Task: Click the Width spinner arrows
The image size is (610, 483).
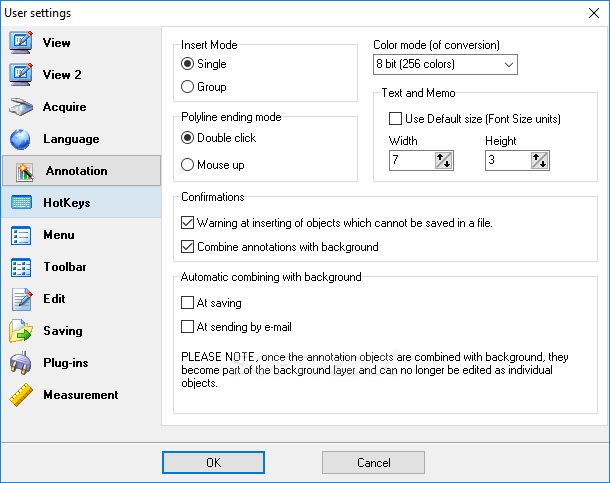Action: [443, 160]
